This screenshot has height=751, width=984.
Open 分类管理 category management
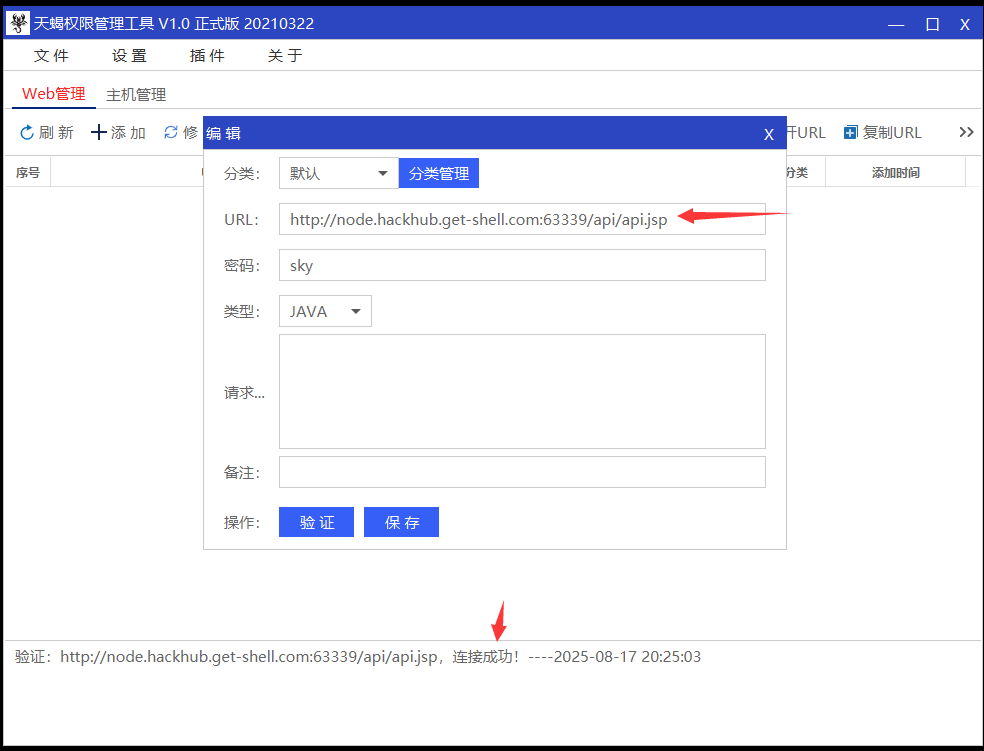438,173
